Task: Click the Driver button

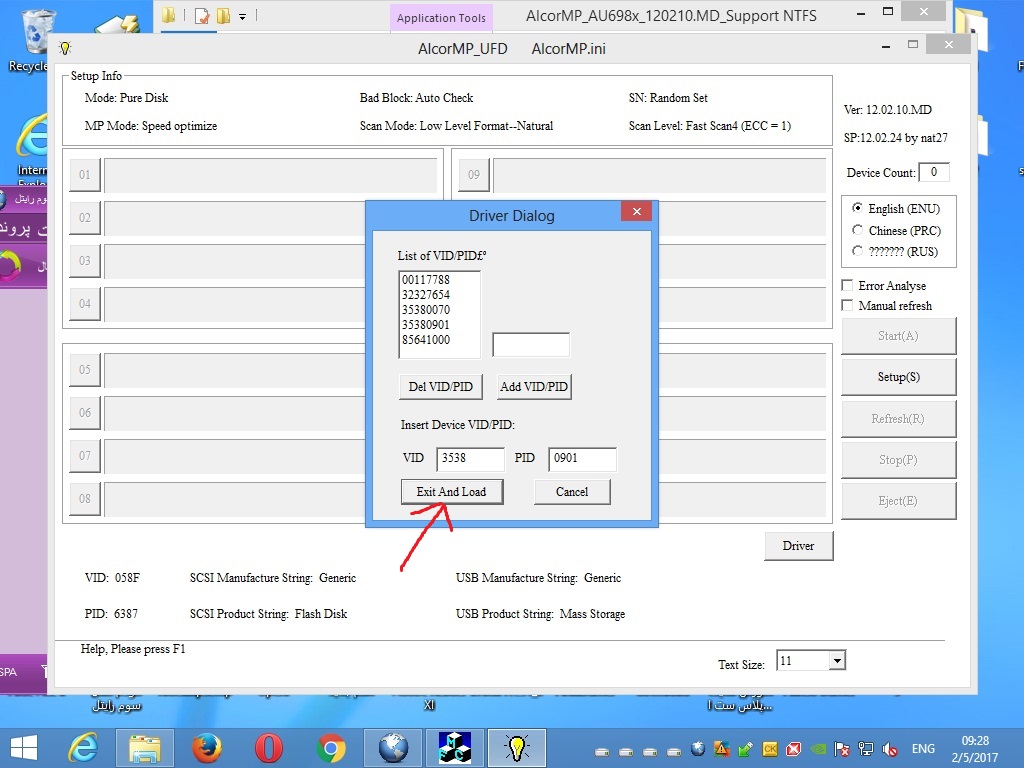Action: pyautogui.click(x=799, y=546)
